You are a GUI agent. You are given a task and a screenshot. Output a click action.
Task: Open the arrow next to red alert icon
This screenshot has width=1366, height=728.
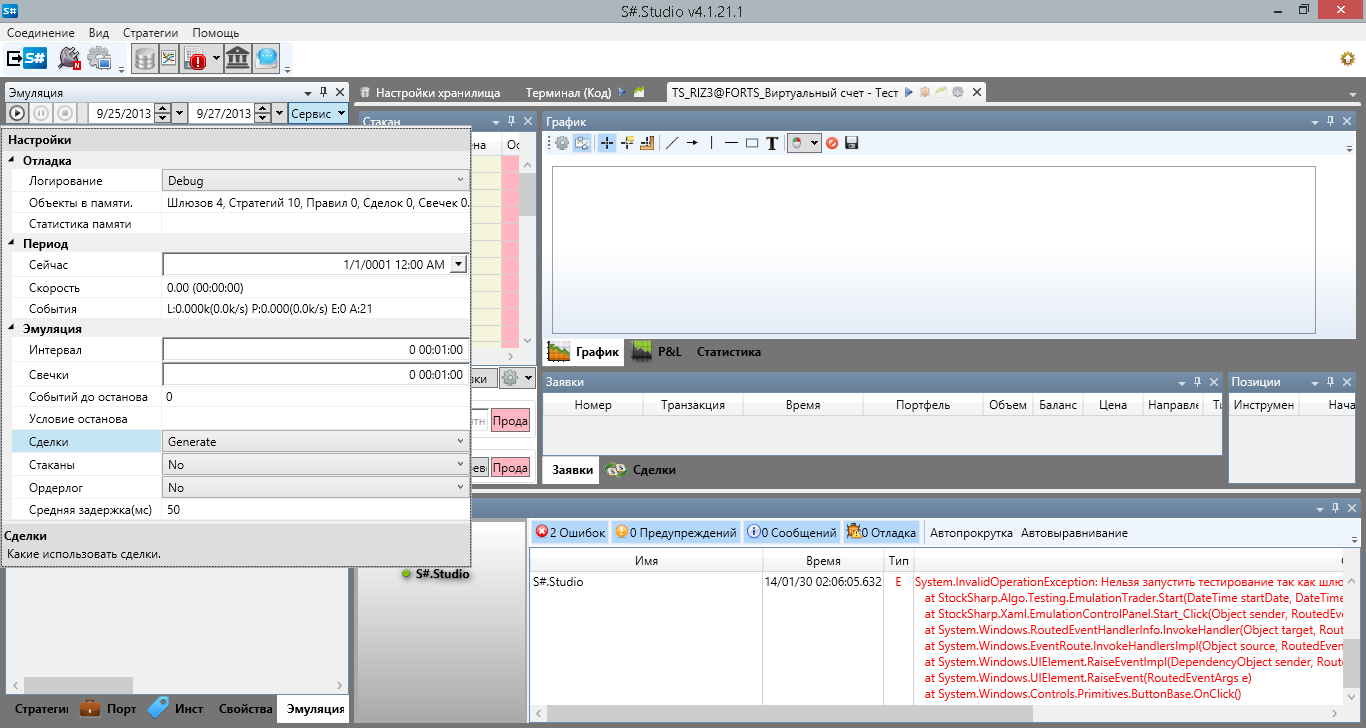(x=214, y=60)
